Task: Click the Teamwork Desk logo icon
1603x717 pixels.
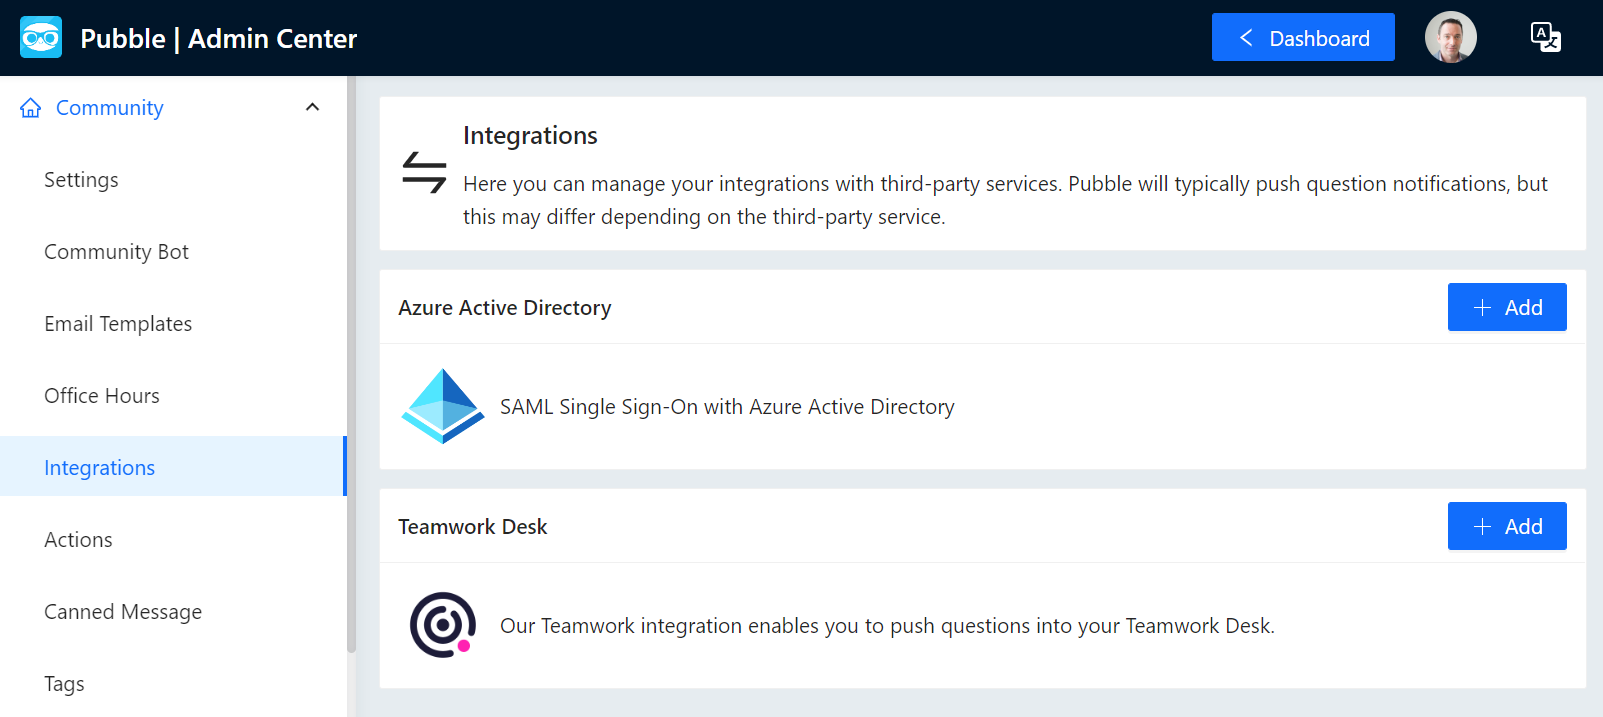Action: pos(443,625)
